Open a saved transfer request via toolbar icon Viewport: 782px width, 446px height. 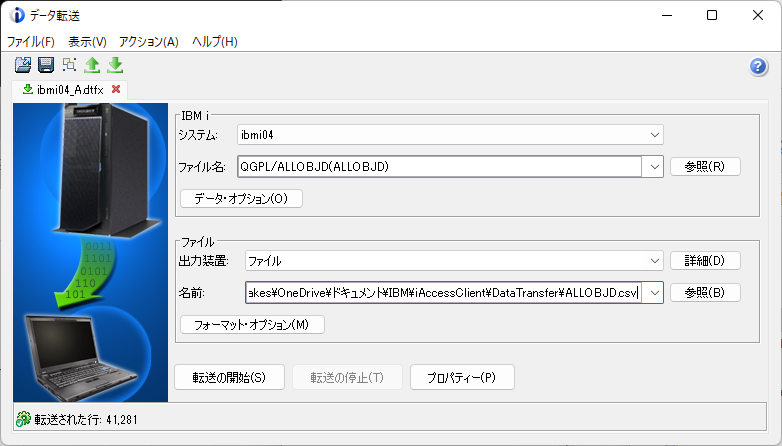[23, 65]
